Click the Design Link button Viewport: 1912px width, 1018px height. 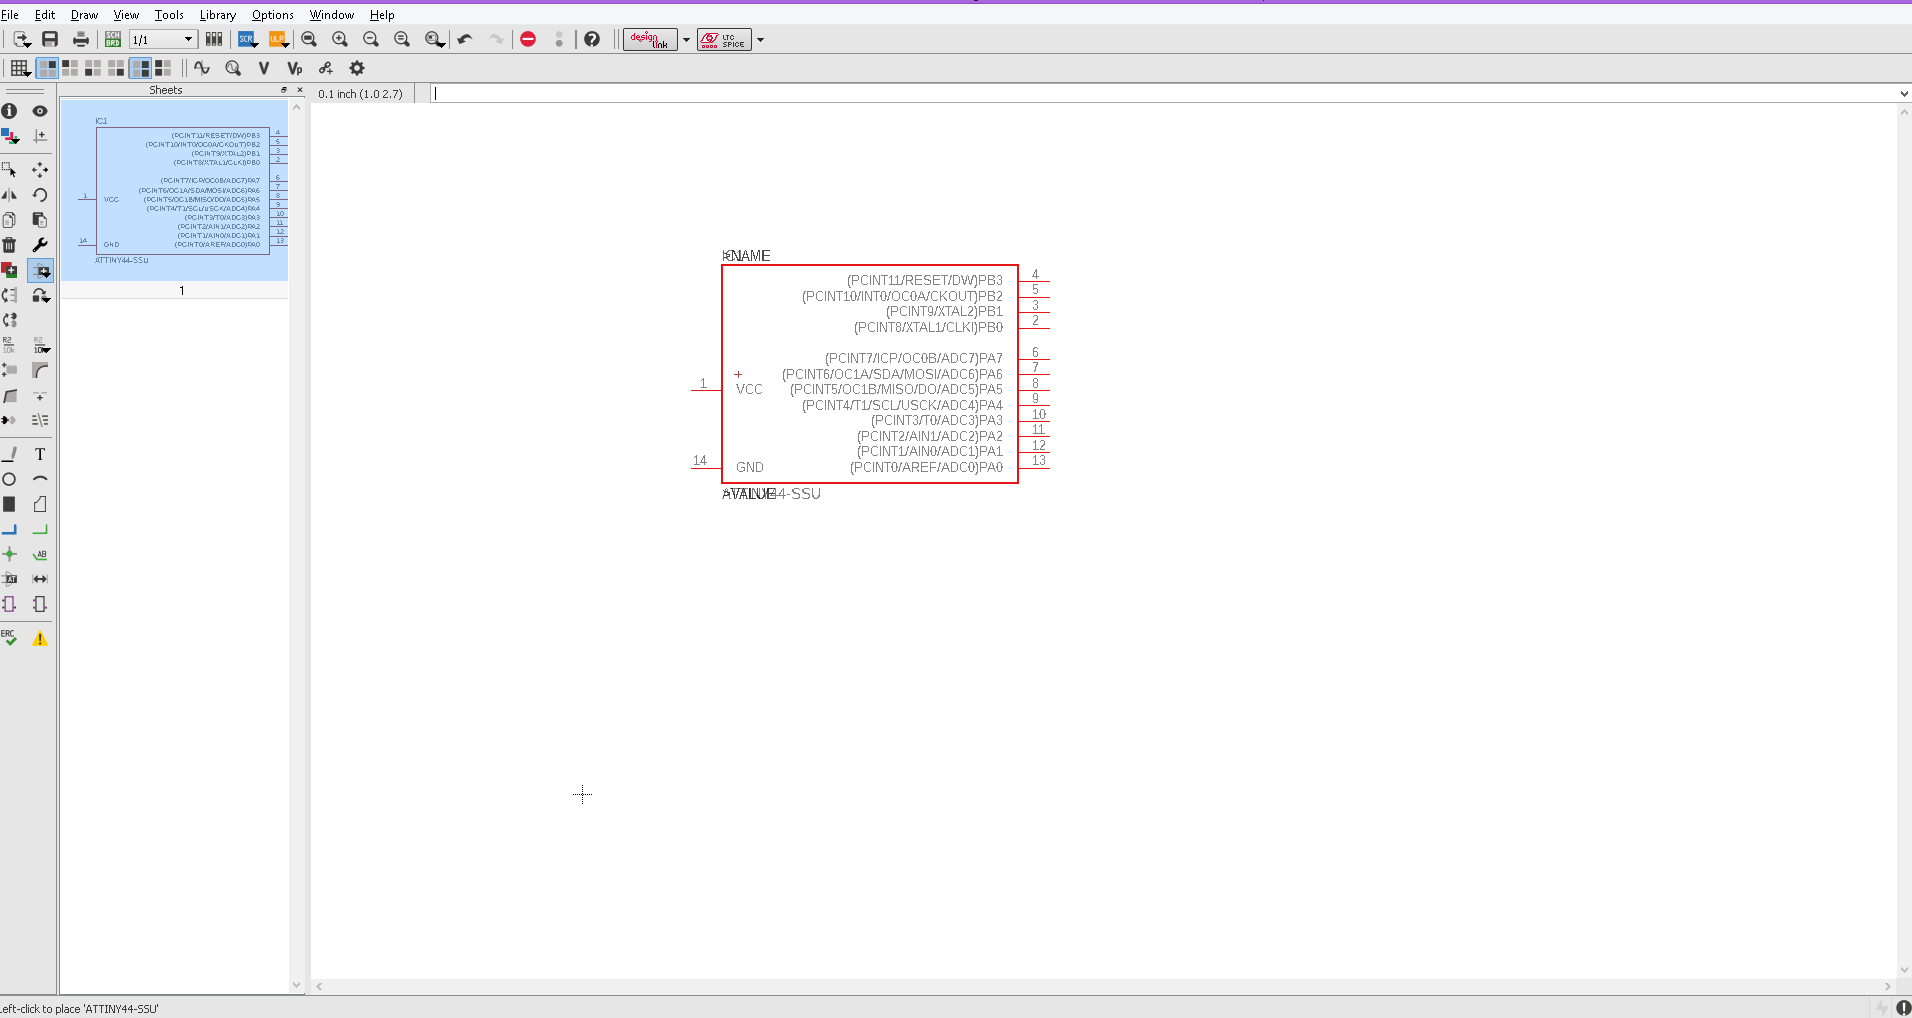(x=650, y=40)
